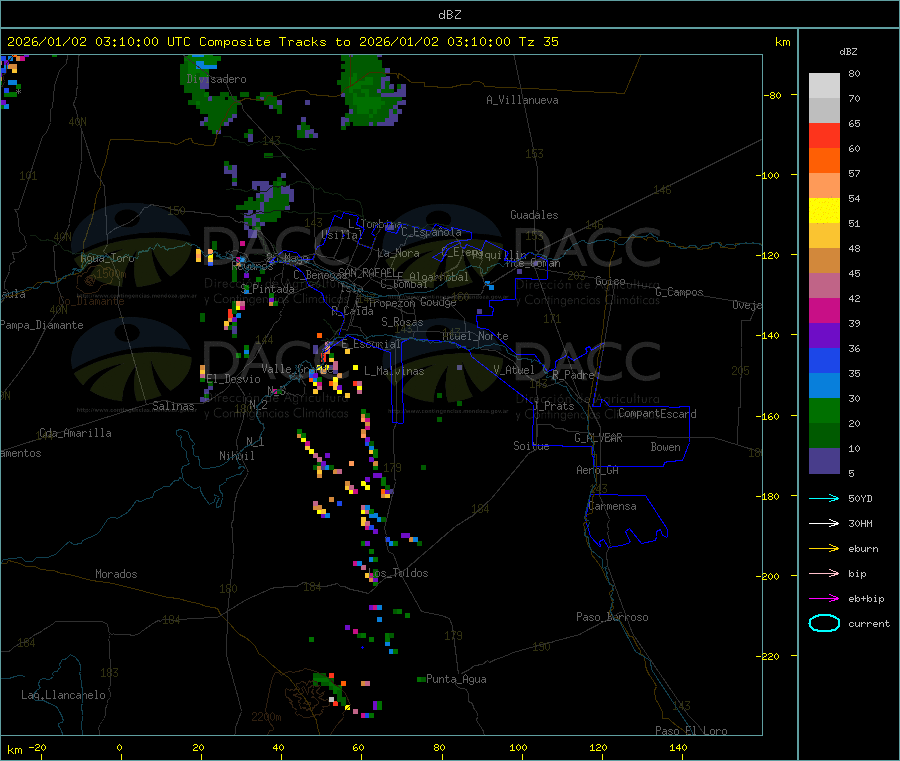
Task: Click the 'La_Nora' map label
Action: click(398, 253)
